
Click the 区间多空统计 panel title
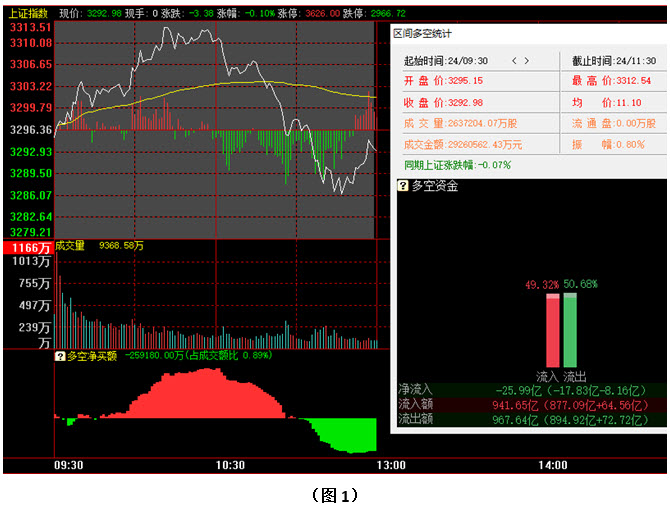coord(423,33)
